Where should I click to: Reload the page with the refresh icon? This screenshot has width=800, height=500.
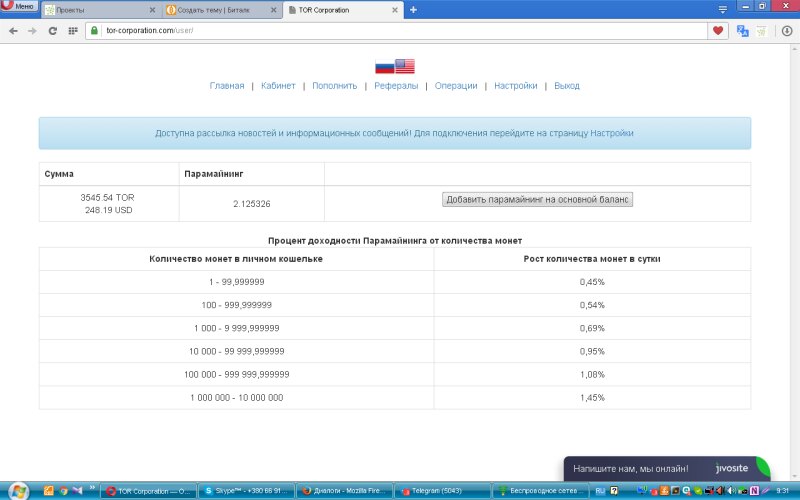[x=52, y=30]
